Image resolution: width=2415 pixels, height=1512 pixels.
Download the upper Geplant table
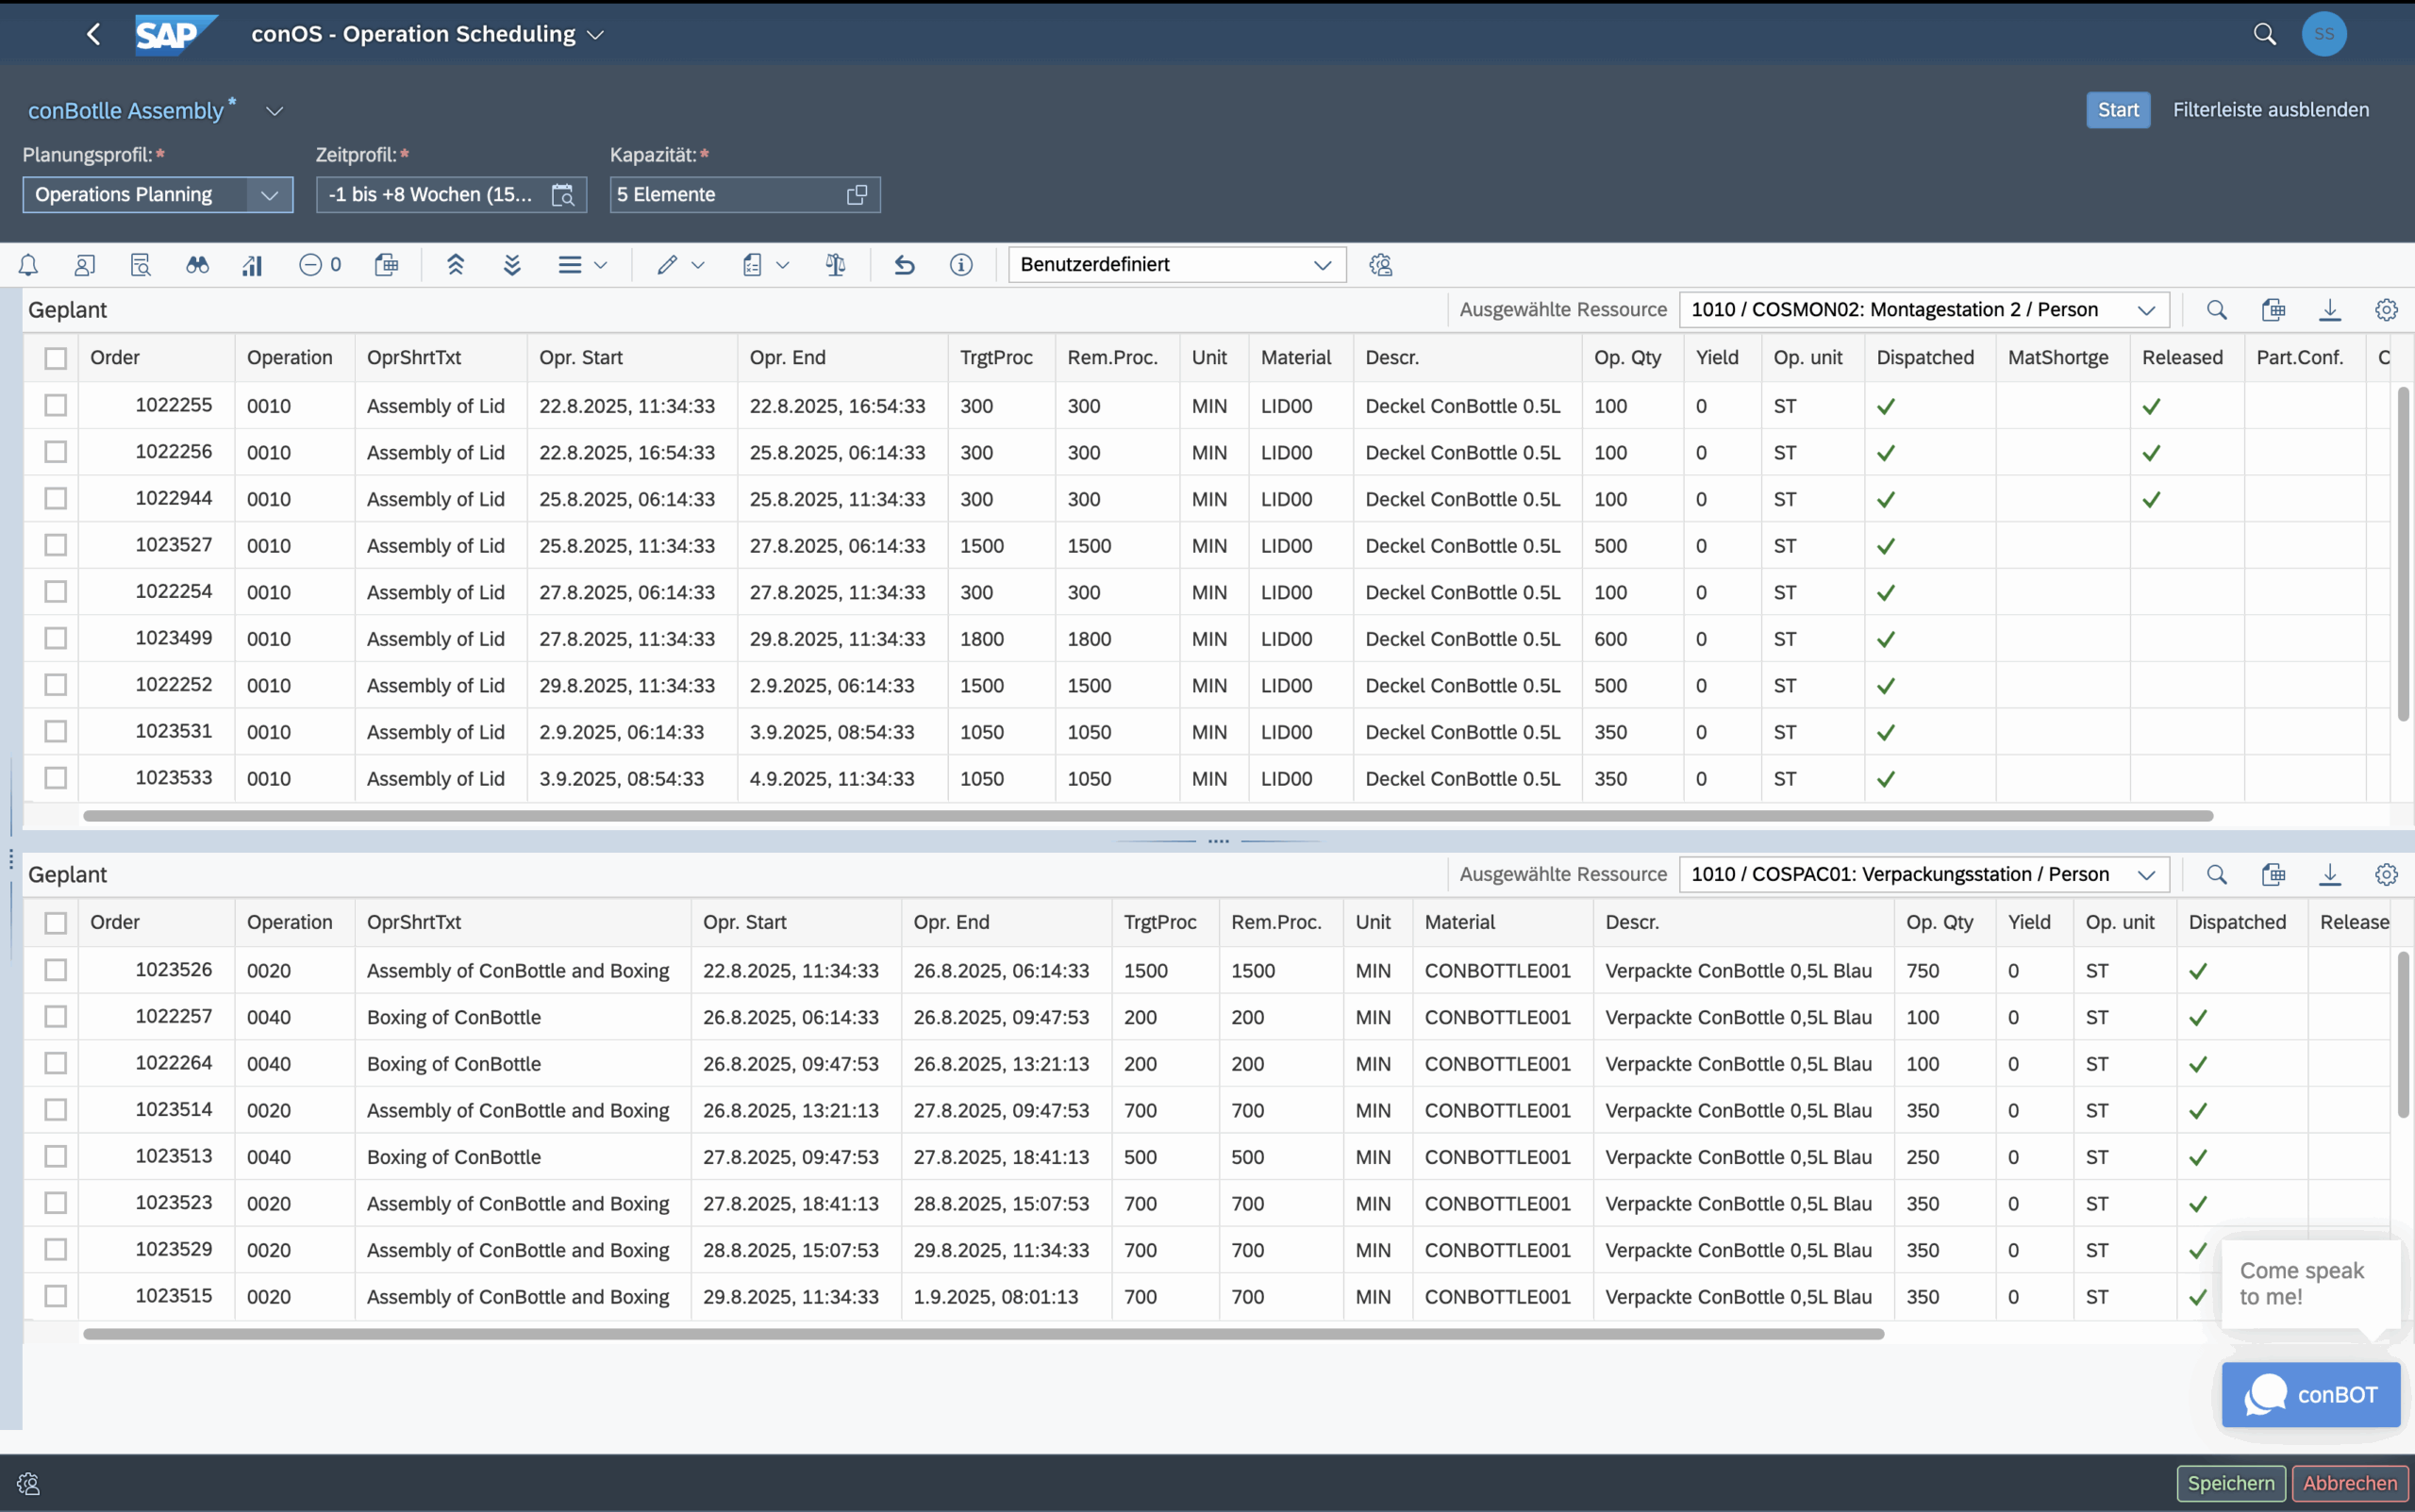point(2330,310)
